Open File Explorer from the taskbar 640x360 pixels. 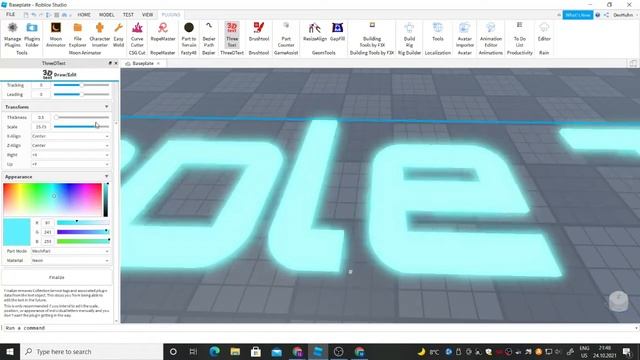coord(235,351)
